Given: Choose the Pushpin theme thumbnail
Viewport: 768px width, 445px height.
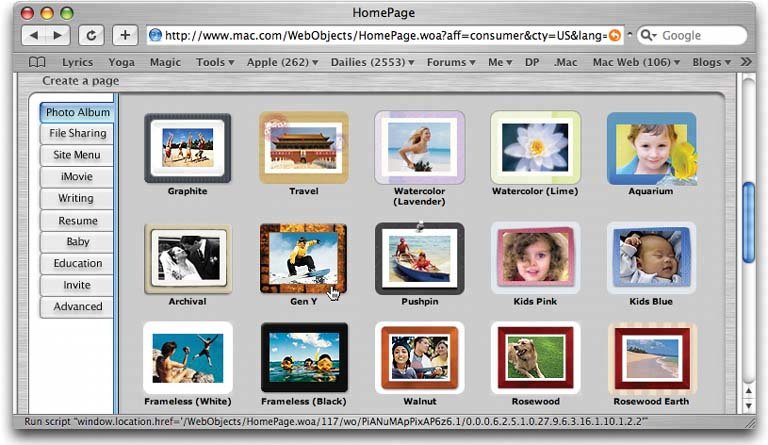Looking at the screenshot, I should (x=420, y=258).
